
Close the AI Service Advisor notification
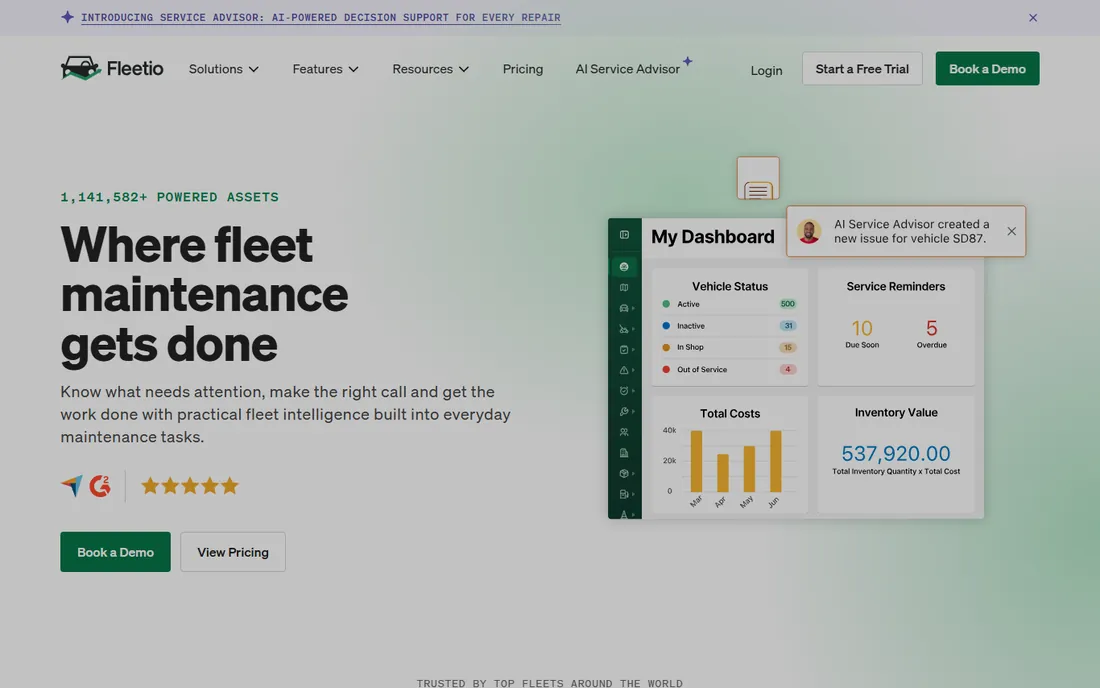coord(1011,231)
